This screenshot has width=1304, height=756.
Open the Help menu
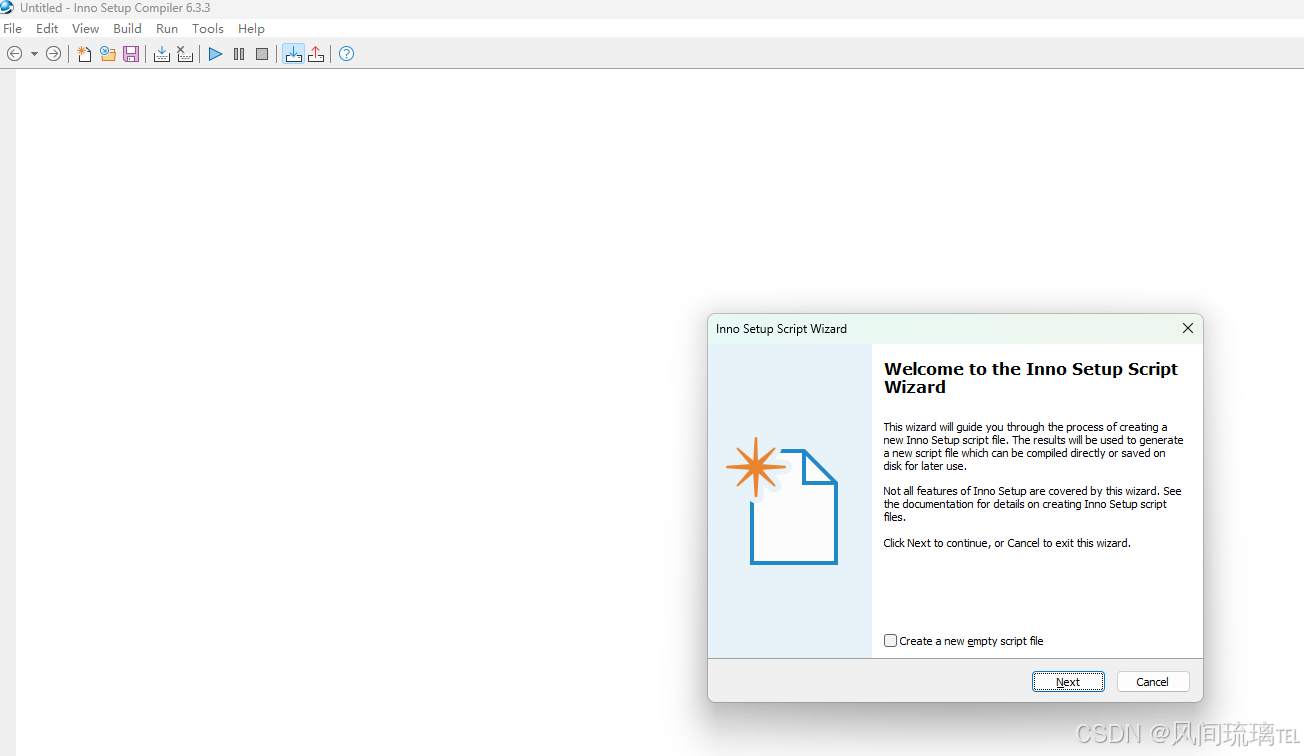coord(252,29)
